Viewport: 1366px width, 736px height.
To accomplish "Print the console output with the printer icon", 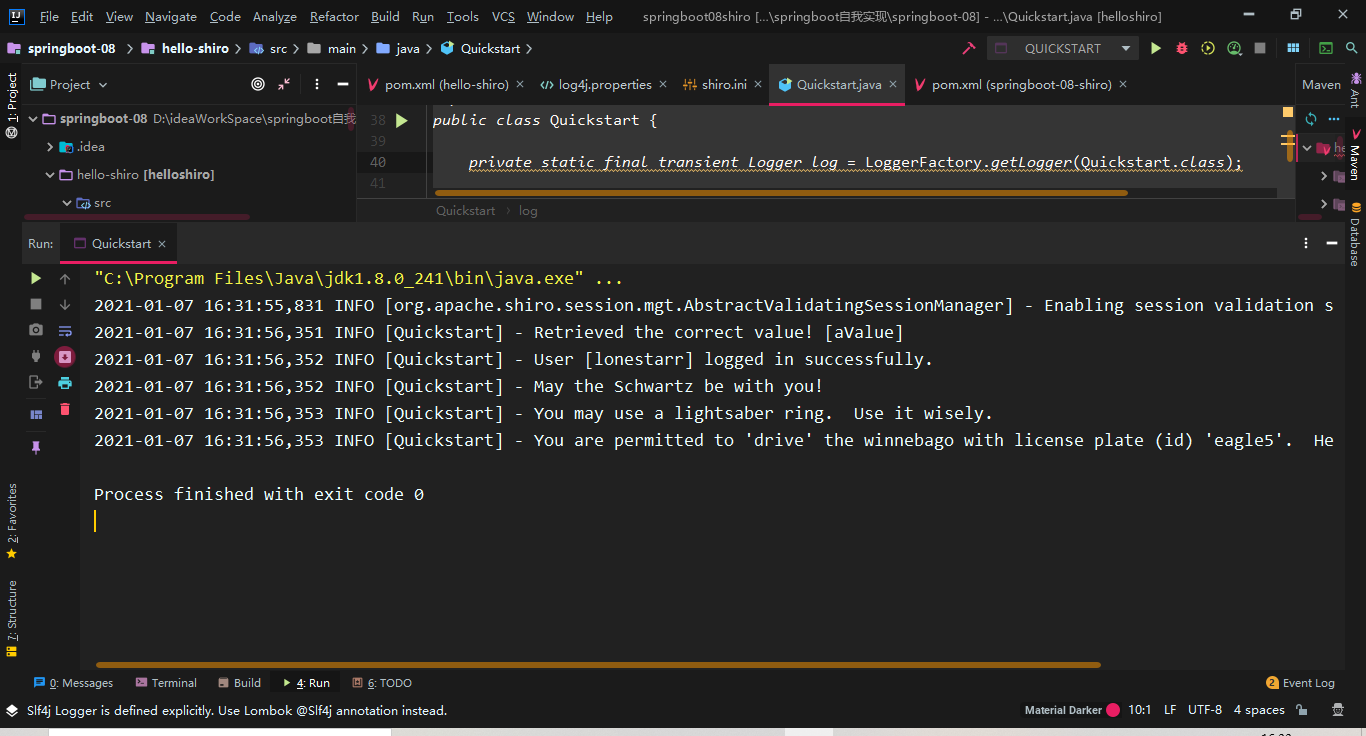I will point(65,382).
